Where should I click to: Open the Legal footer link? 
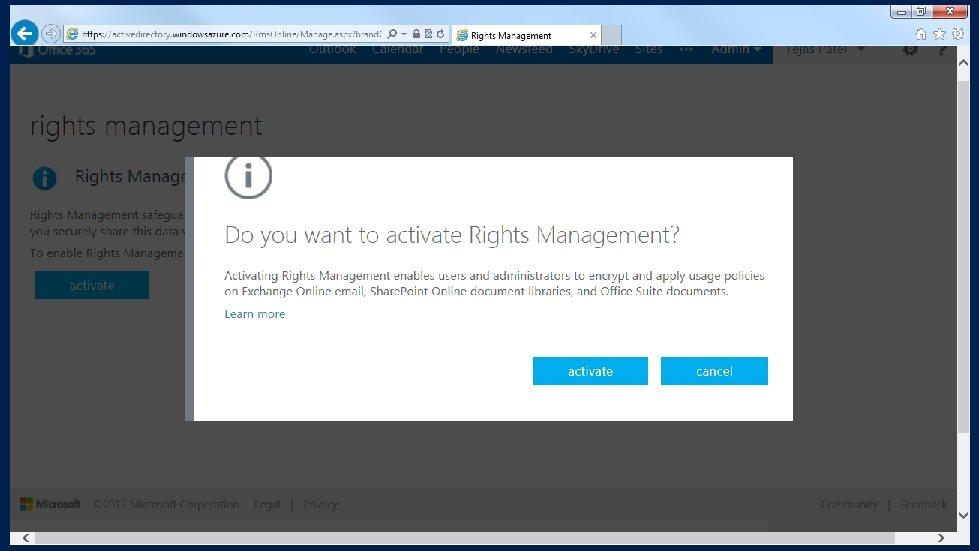(267, 504)
